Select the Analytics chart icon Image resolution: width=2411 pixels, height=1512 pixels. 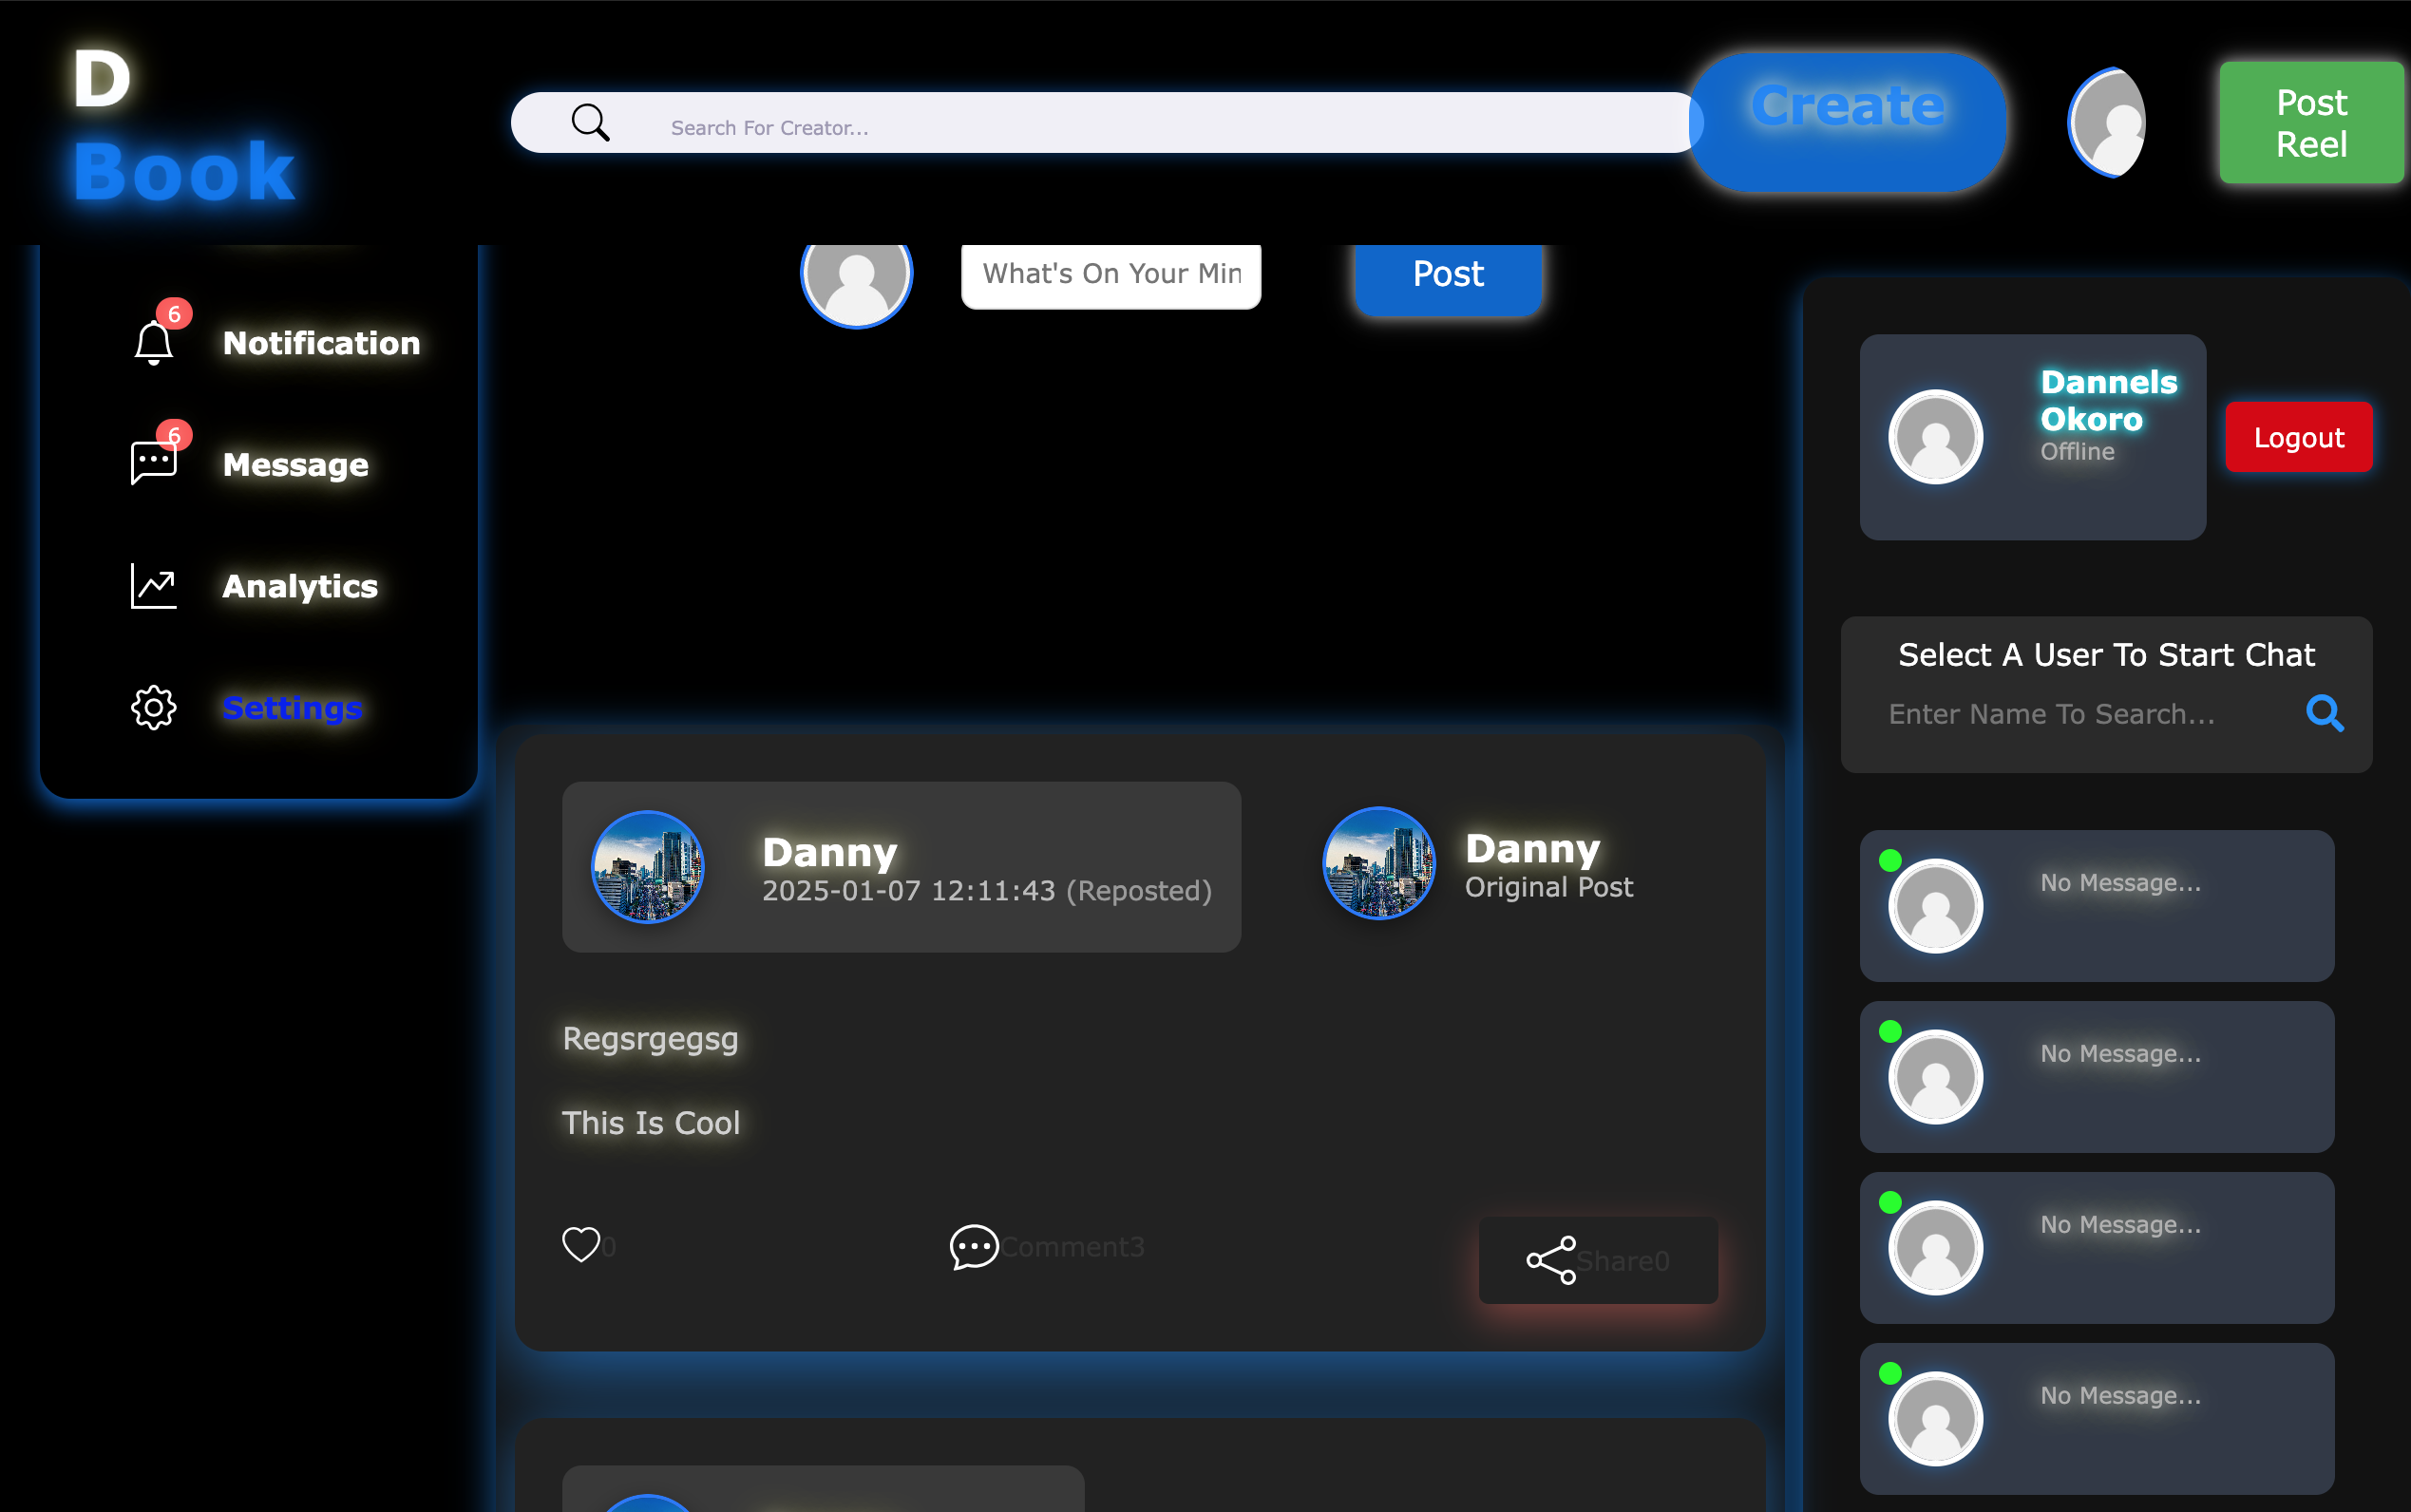152,585
